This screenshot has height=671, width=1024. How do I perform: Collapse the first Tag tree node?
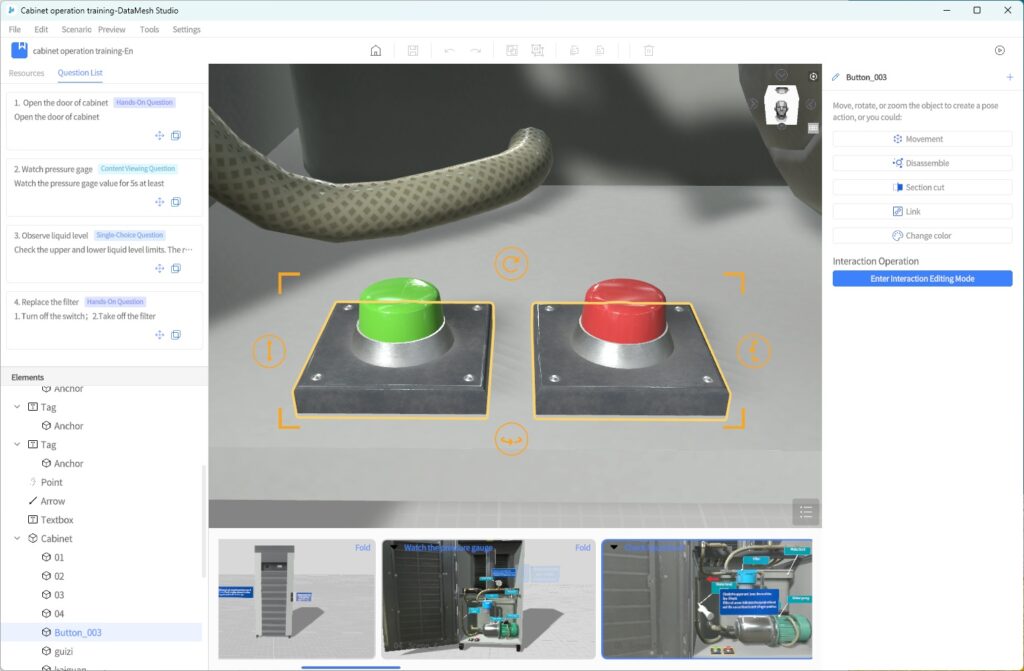point(17,407)
